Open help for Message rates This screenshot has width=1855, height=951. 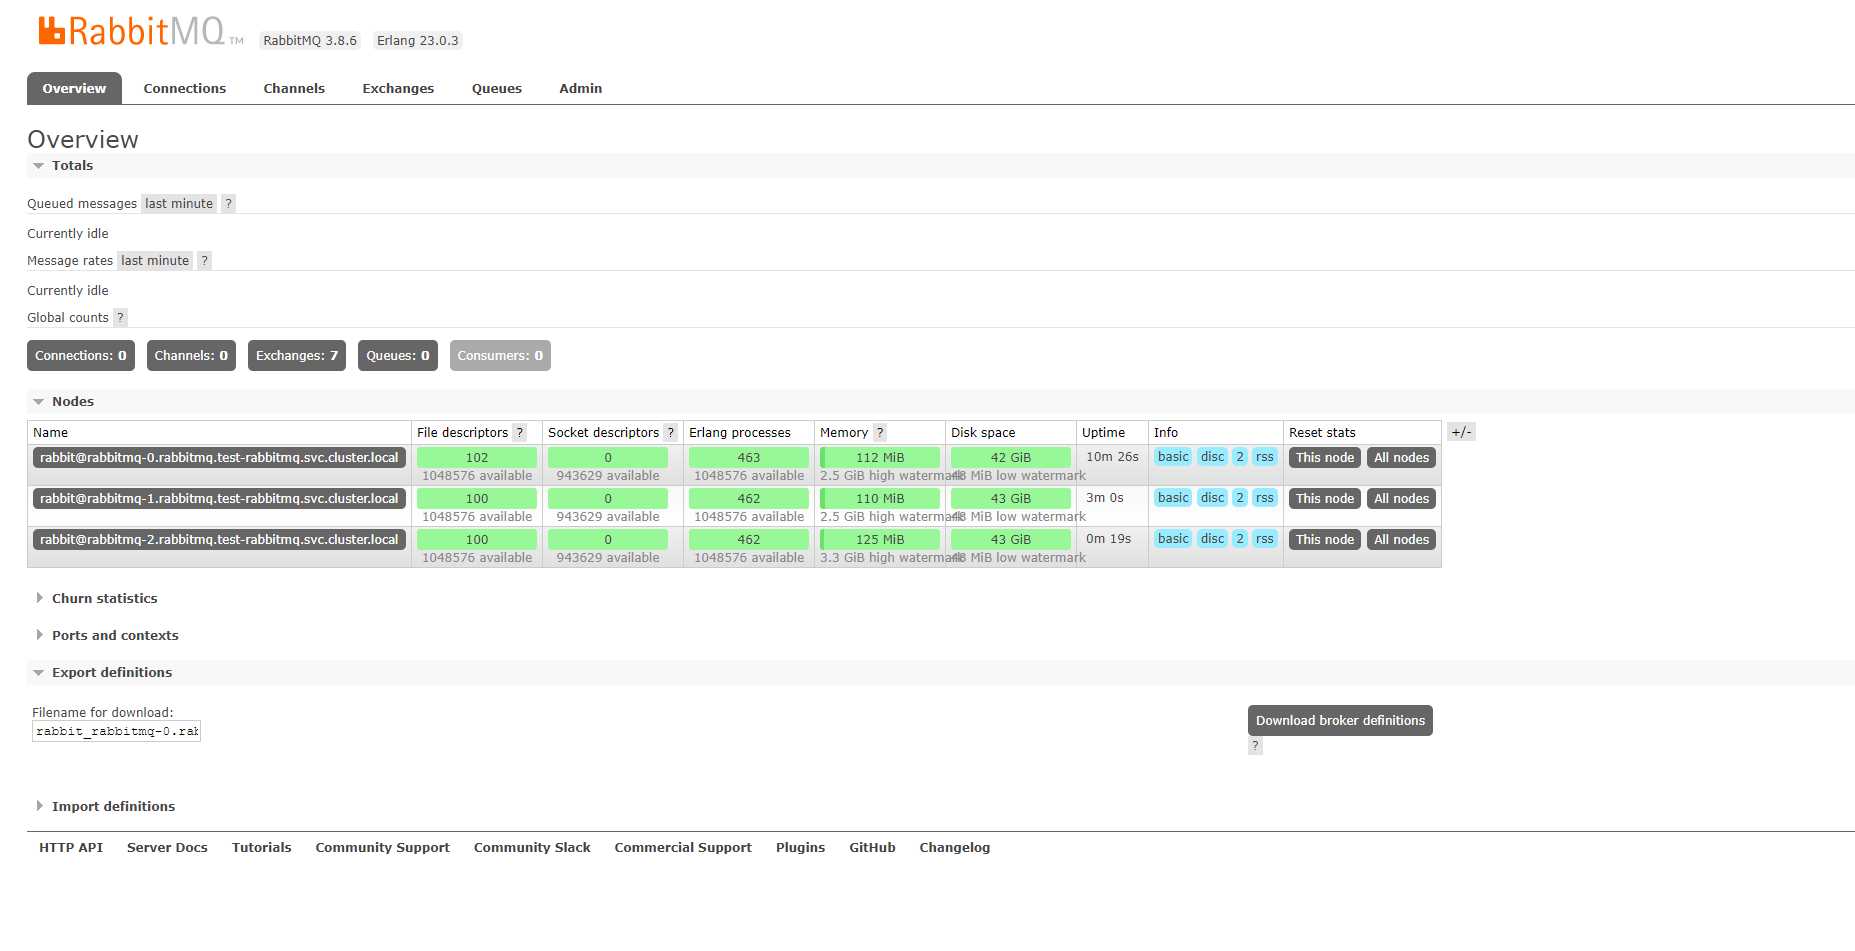pyautogui.click(x=204, y=261)
